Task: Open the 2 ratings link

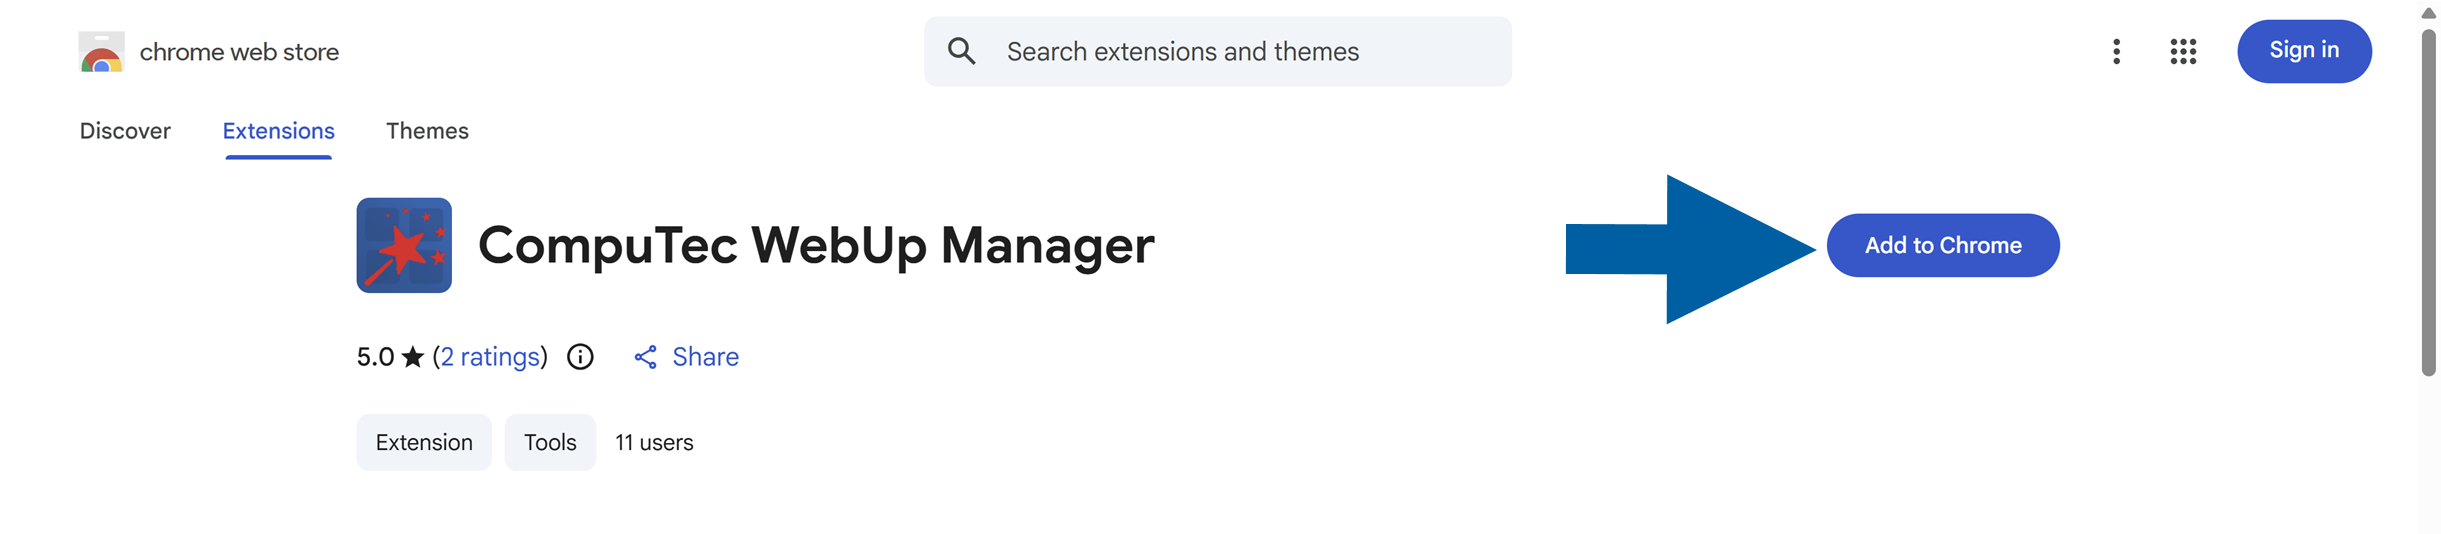Action: tap(490, 357)
